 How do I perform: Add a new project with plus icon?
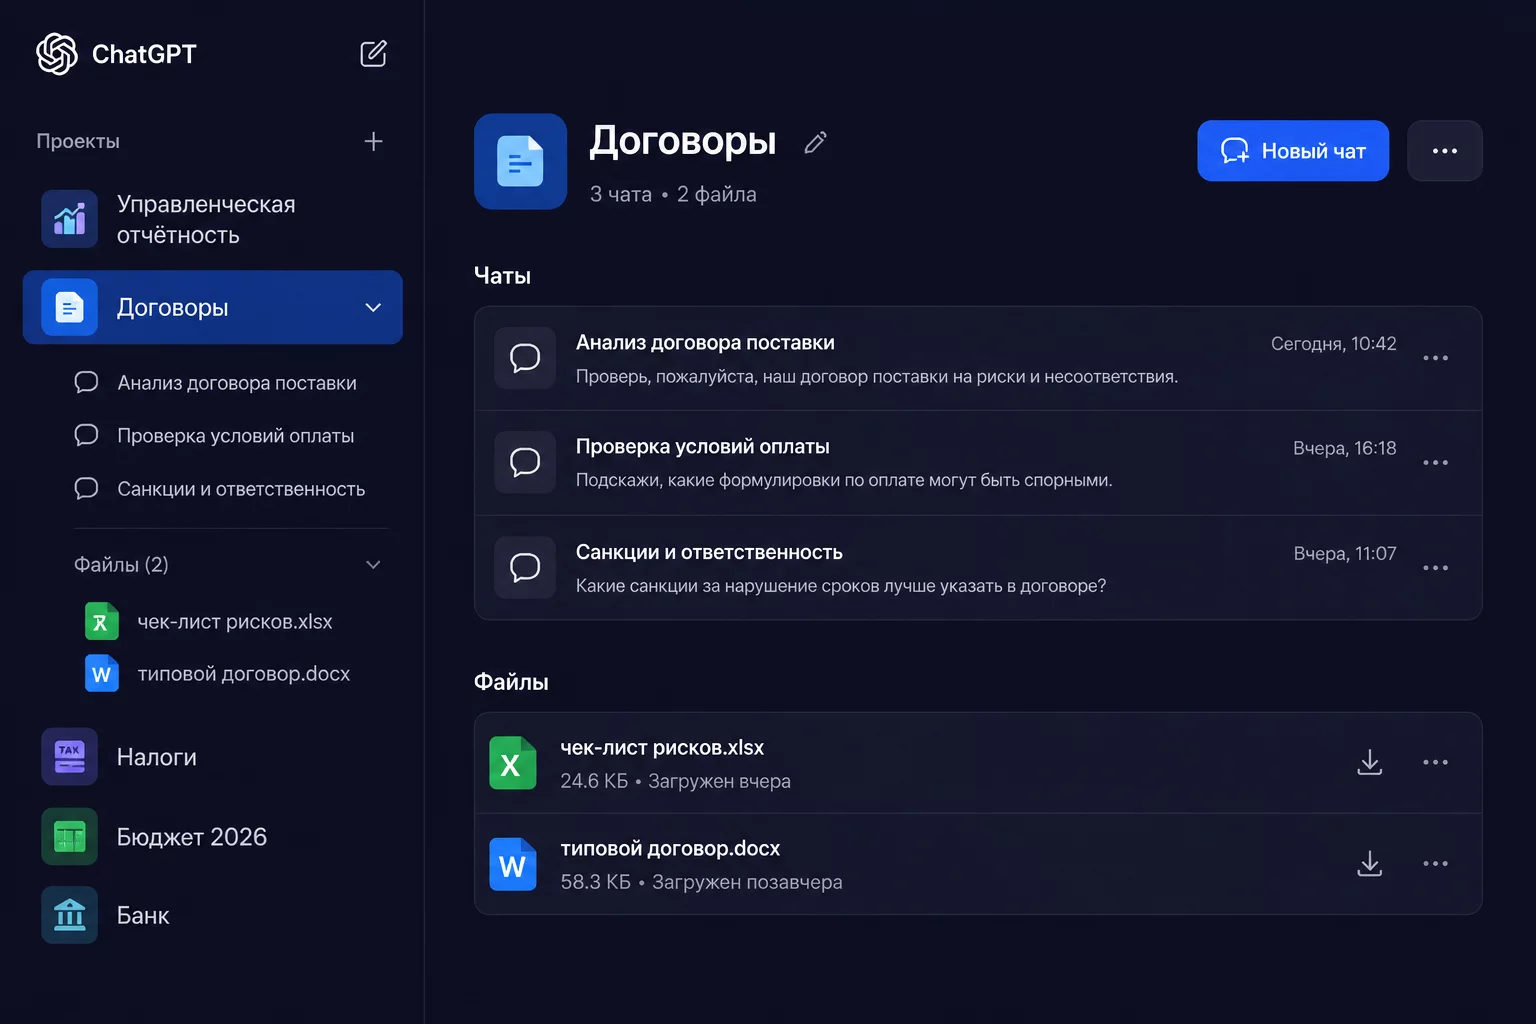coord(373,142)
